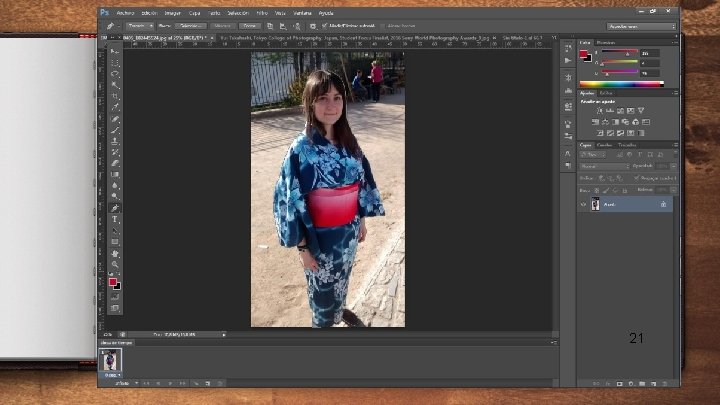Open the Filtro menu

click(262, 13)
